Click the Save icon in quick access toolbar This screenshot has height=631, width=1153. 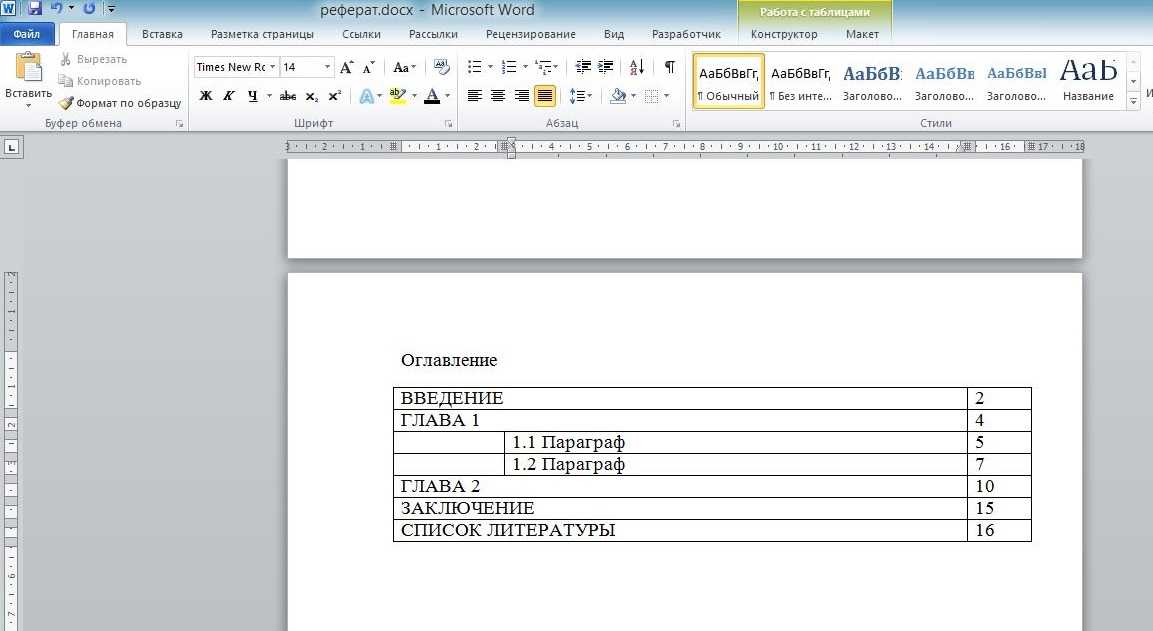coord(35,9)
